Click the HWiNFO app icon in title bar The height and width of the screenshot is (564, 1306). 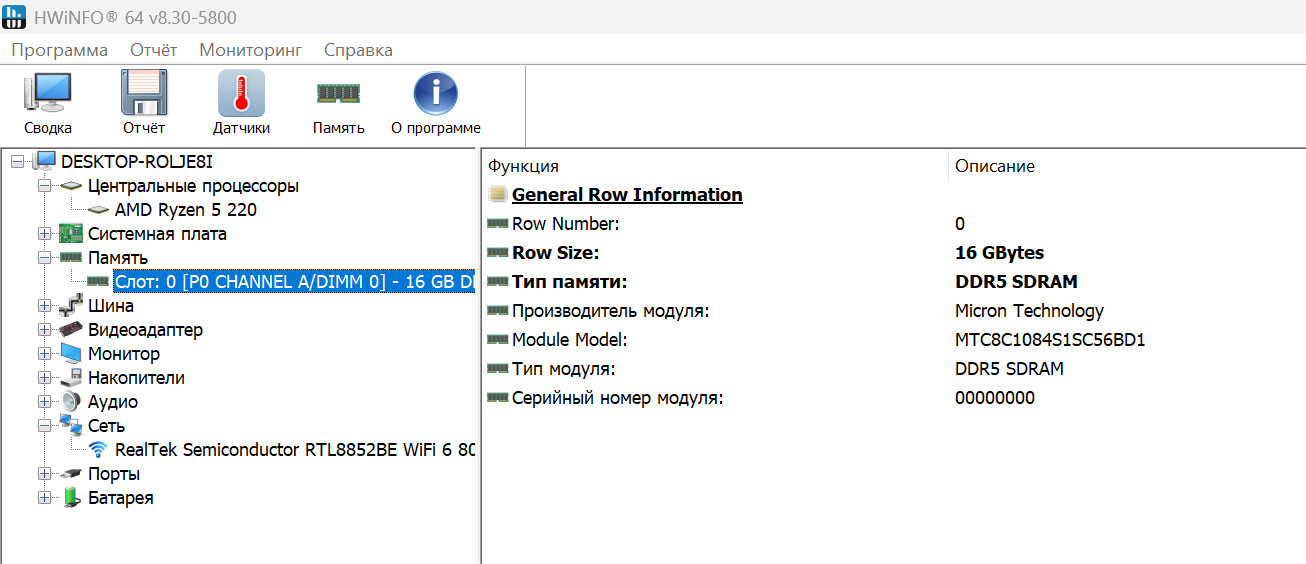coord(16,17)
